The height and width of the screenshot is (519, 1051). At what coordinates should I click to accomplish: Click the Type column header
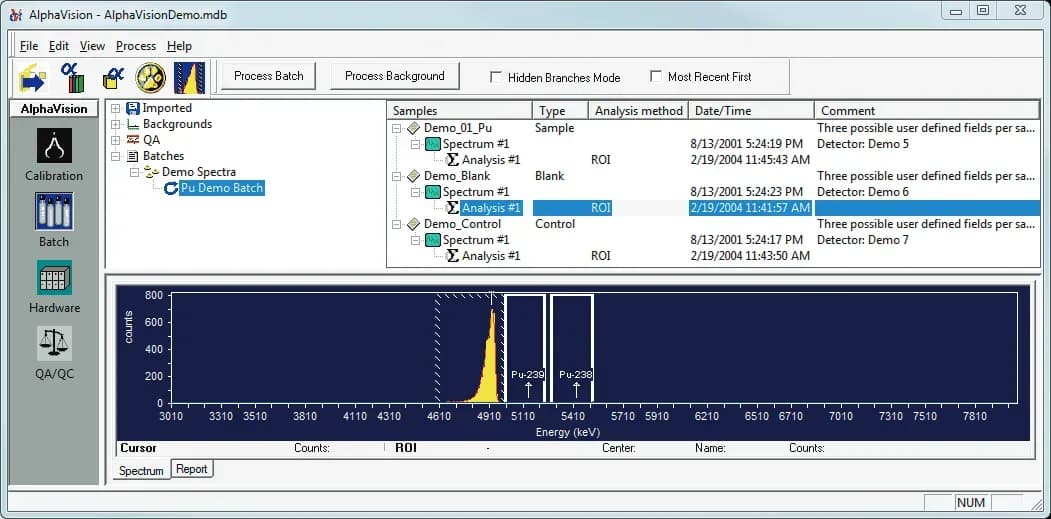click(x=560, y=111)
